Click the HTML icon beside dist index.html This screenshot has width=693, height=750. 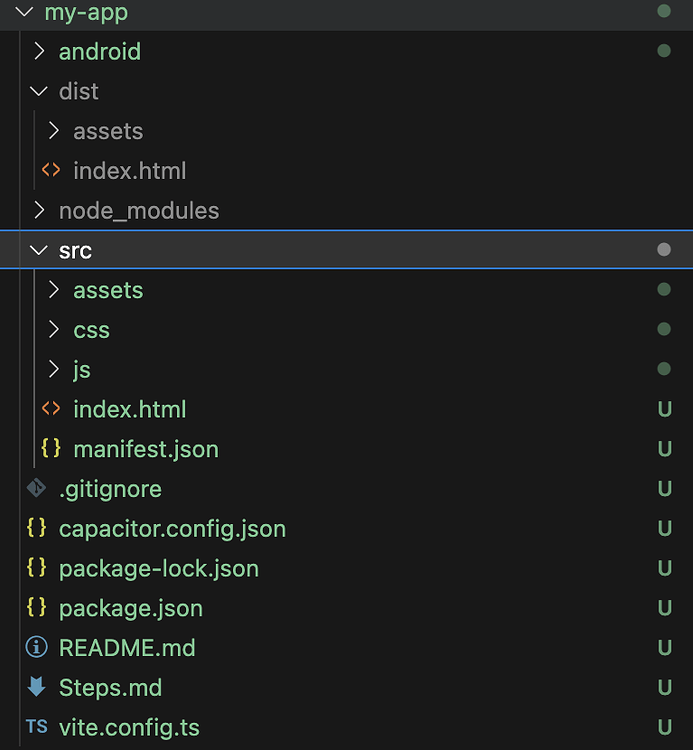(50, 171)
